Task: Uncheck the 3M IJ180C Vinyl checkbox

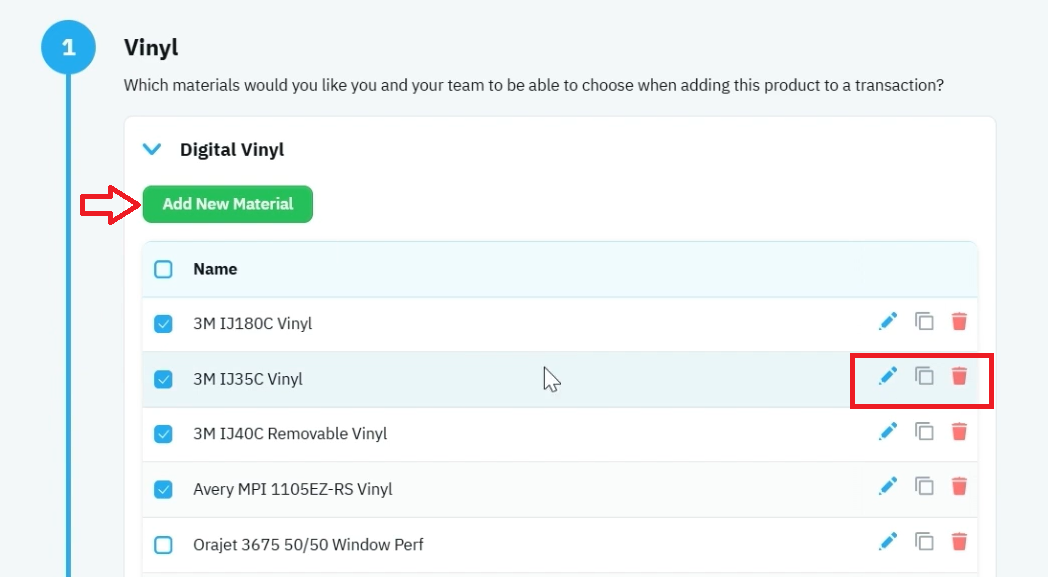Action: 163,324
